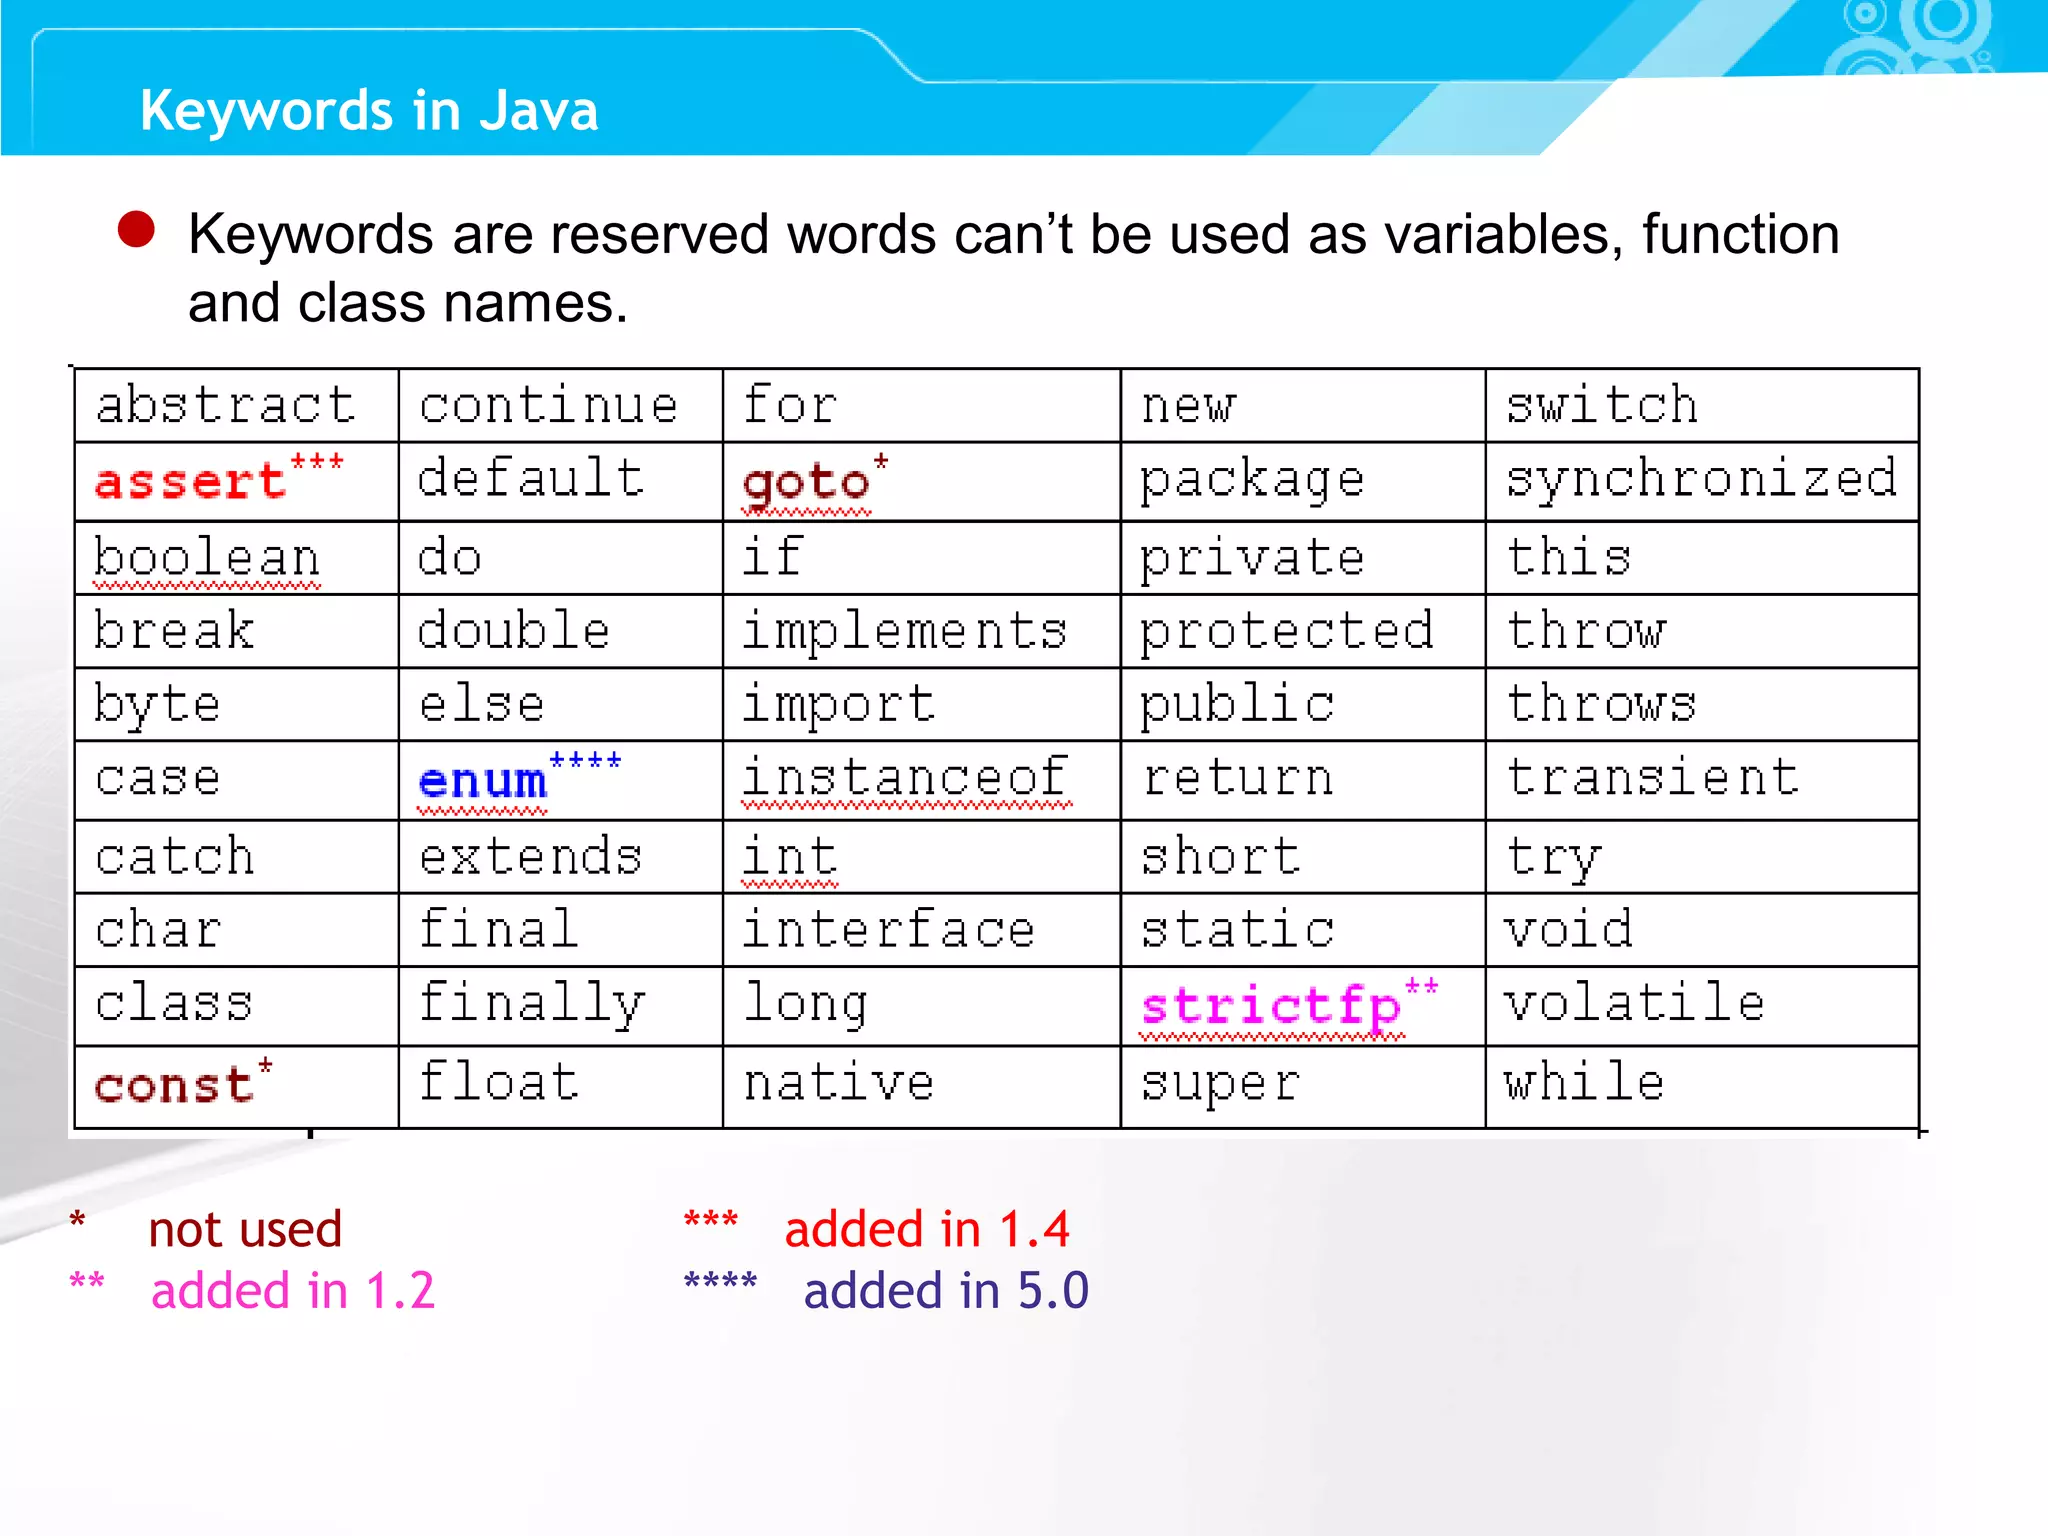Viewport: 2048px width, 1536px height.
Task: Click the 'transient' keyword
Action: (x=1653, y=777)
